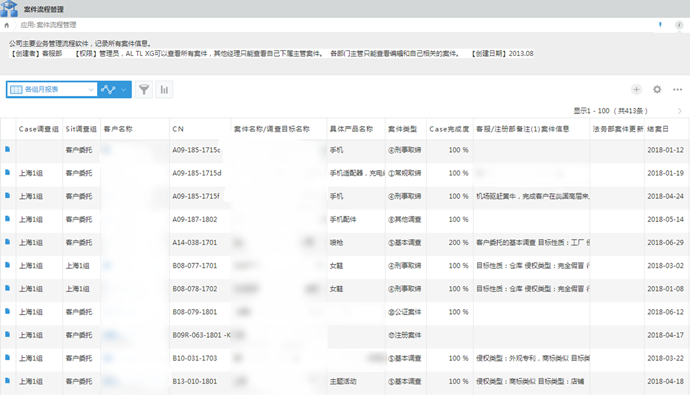Viewport: 690px width, 395px height.
Task: Click the 应用: 案件流程管理 breadcrumb link
Action: [48, 25]
